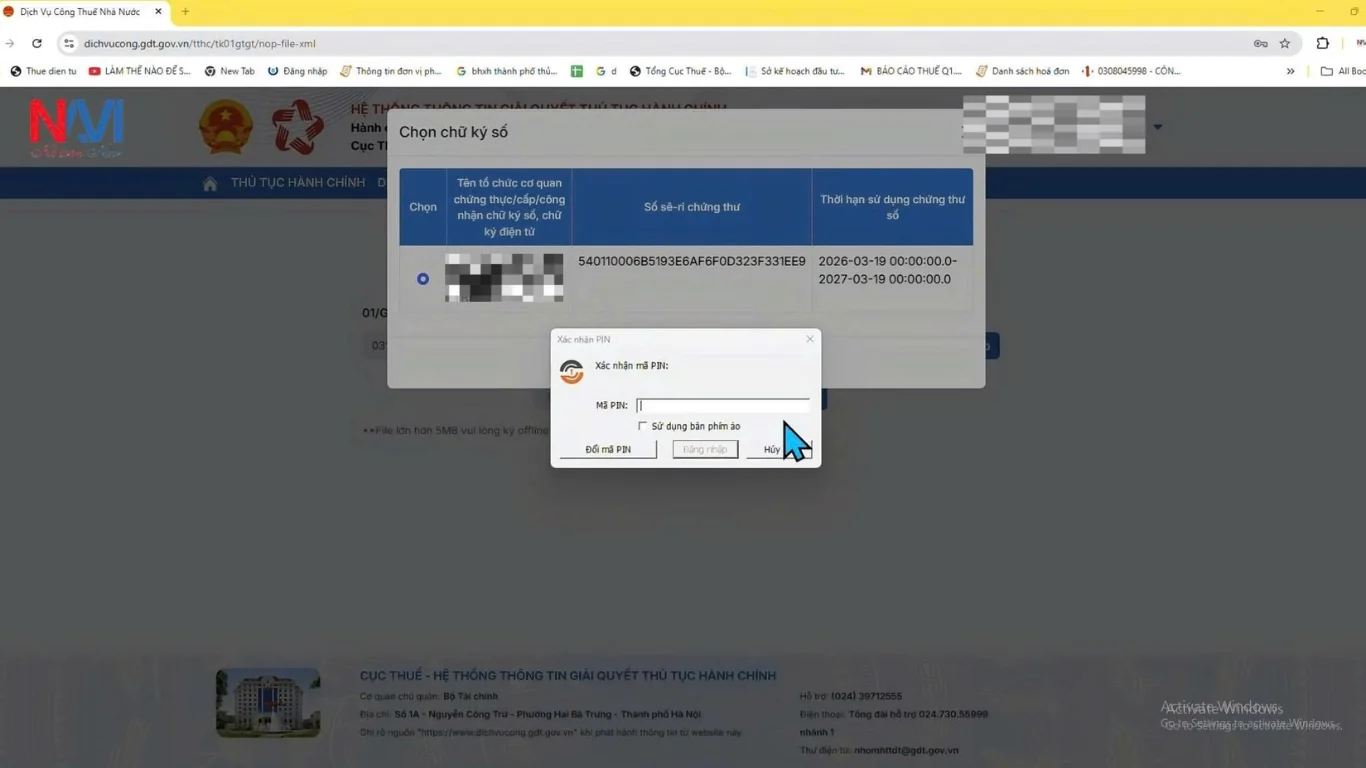Click the home icon in navigation bar
Viewport: 1366px width, 768px height.
(x=210, y=184)
